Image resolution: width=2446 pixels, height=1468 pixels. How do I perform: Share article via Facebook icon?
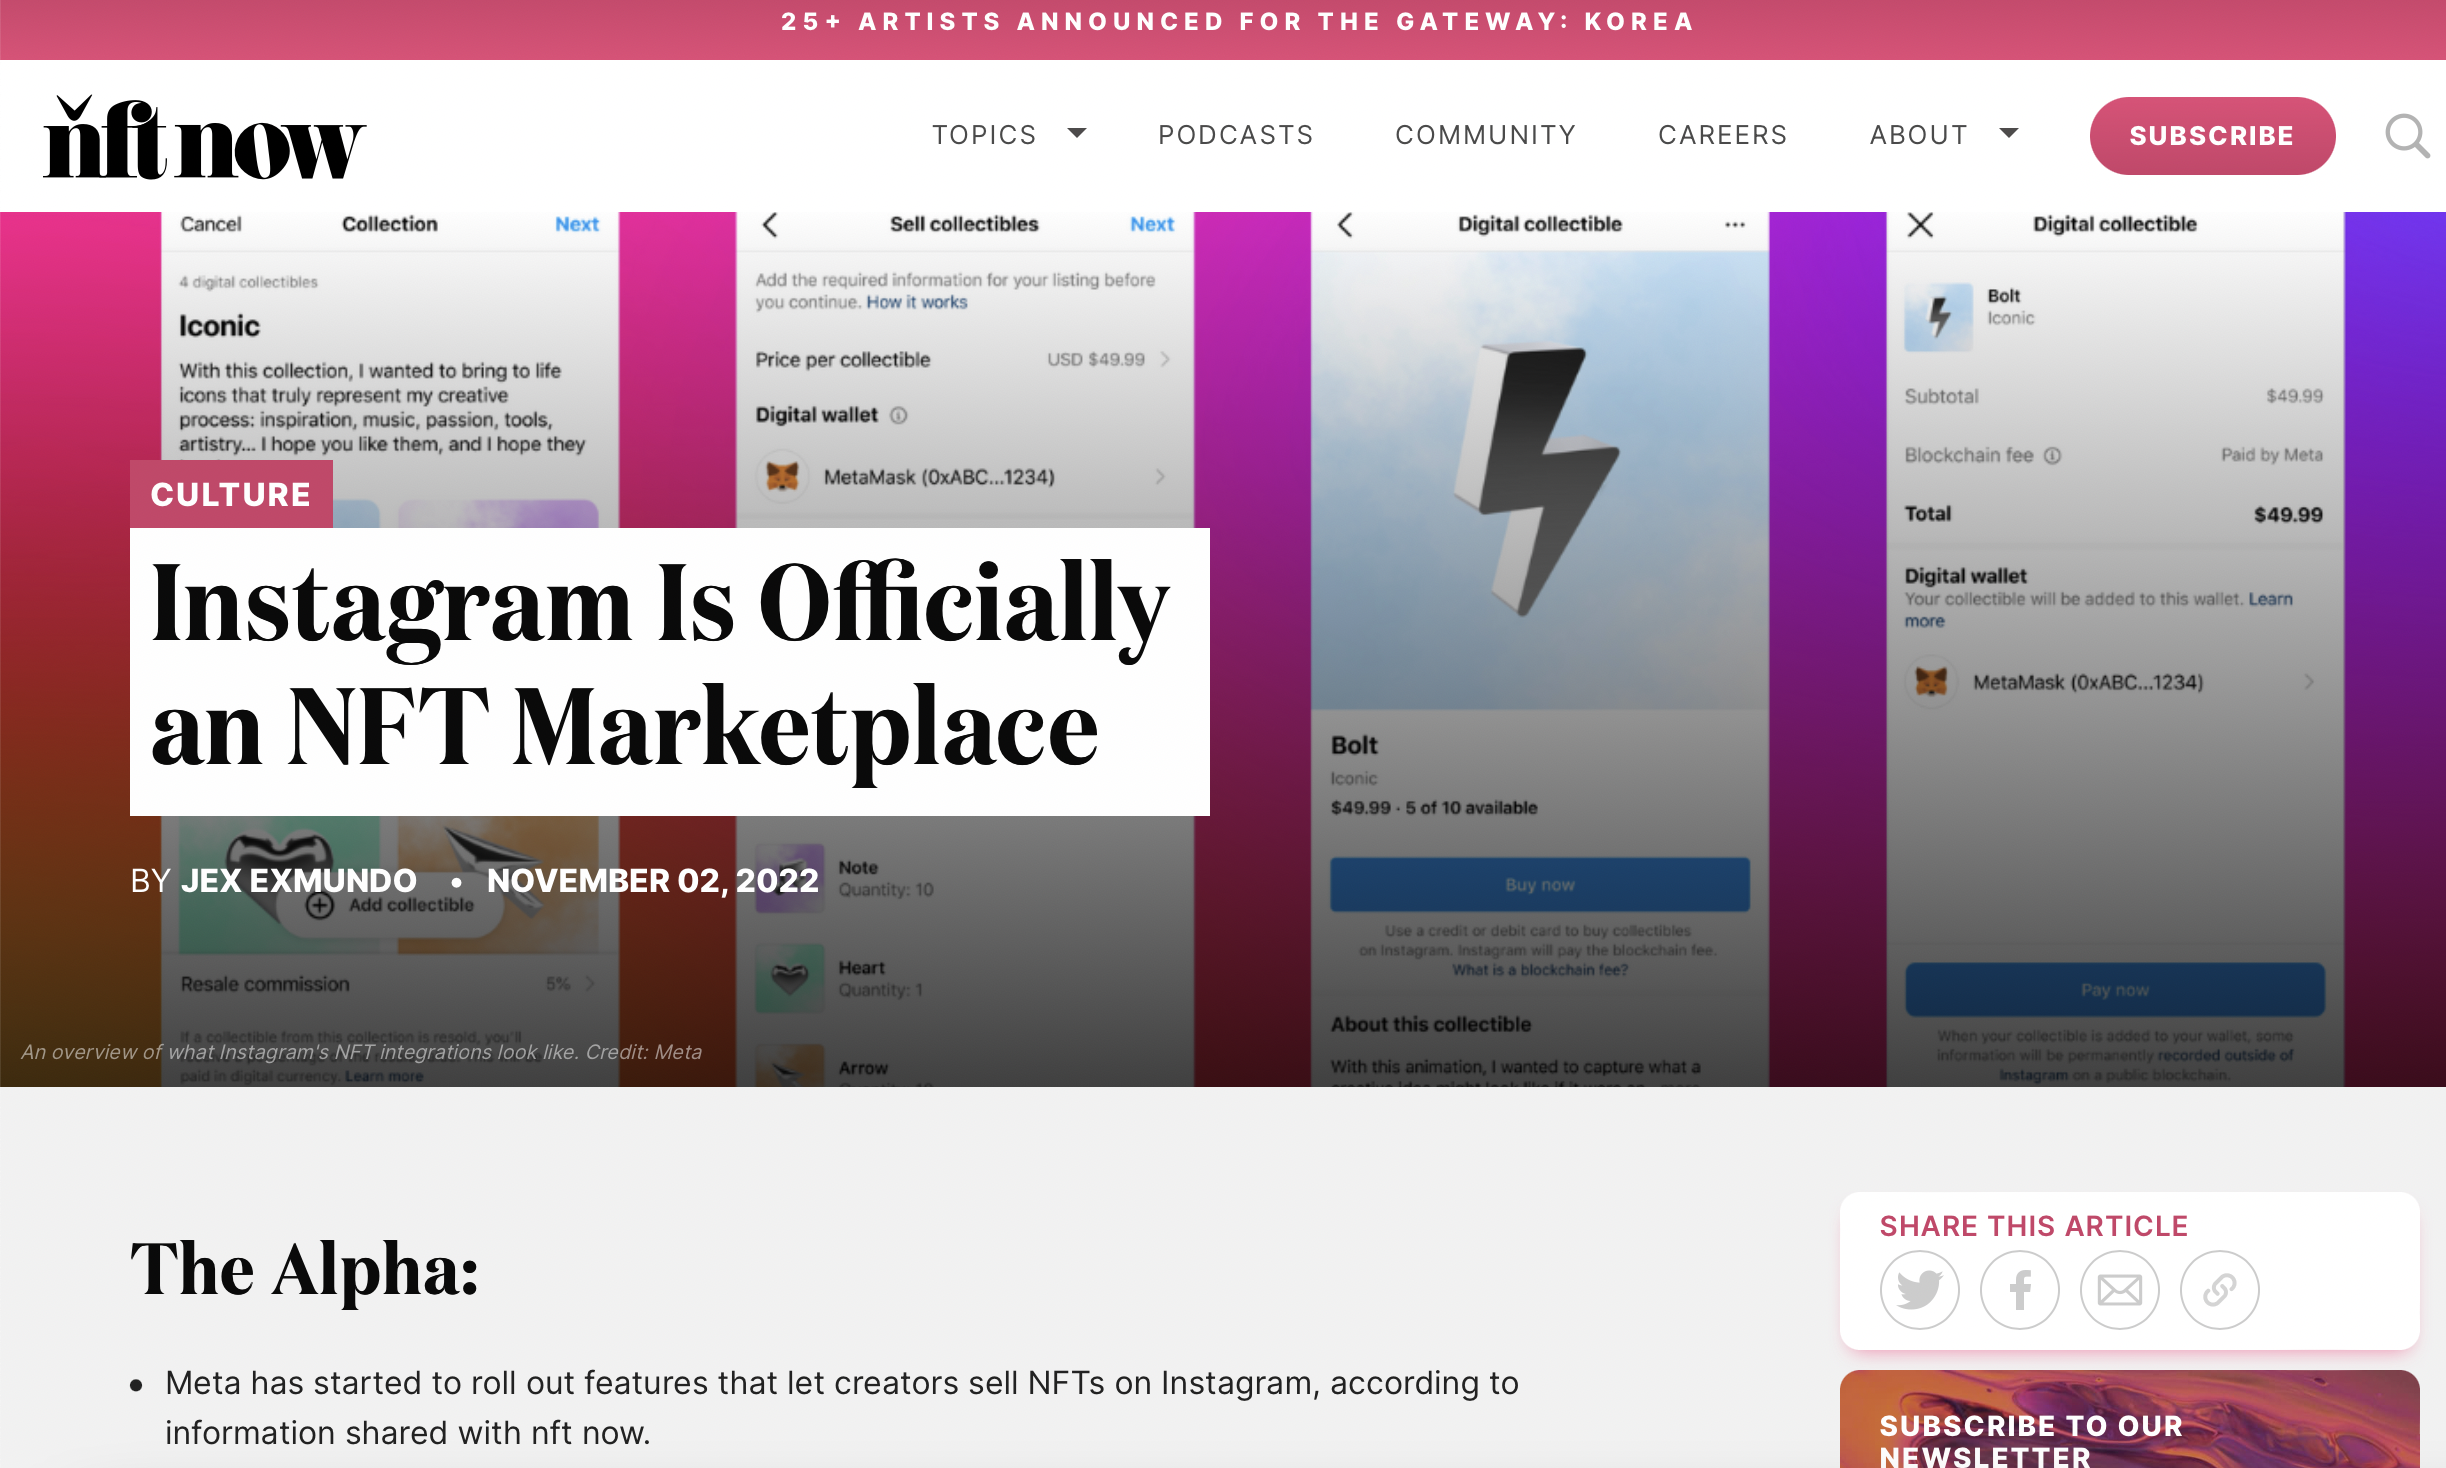point(2019,1289)
